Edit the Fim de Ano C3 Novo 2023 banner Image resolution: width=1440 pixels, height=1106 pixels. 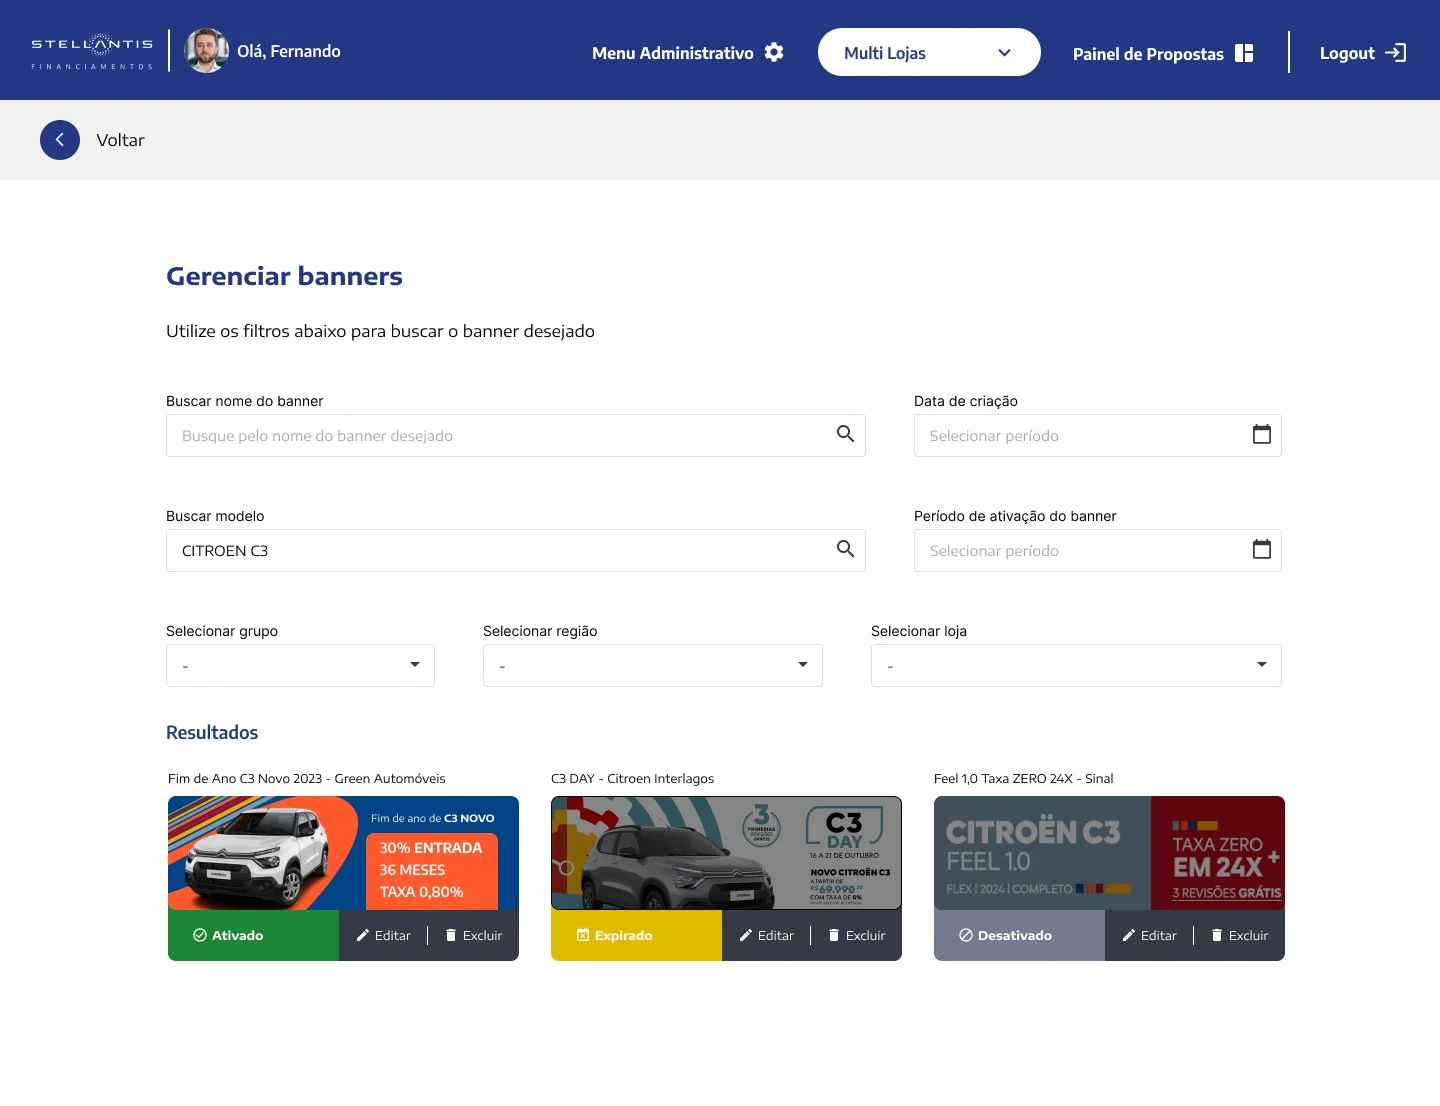point(384,935)
